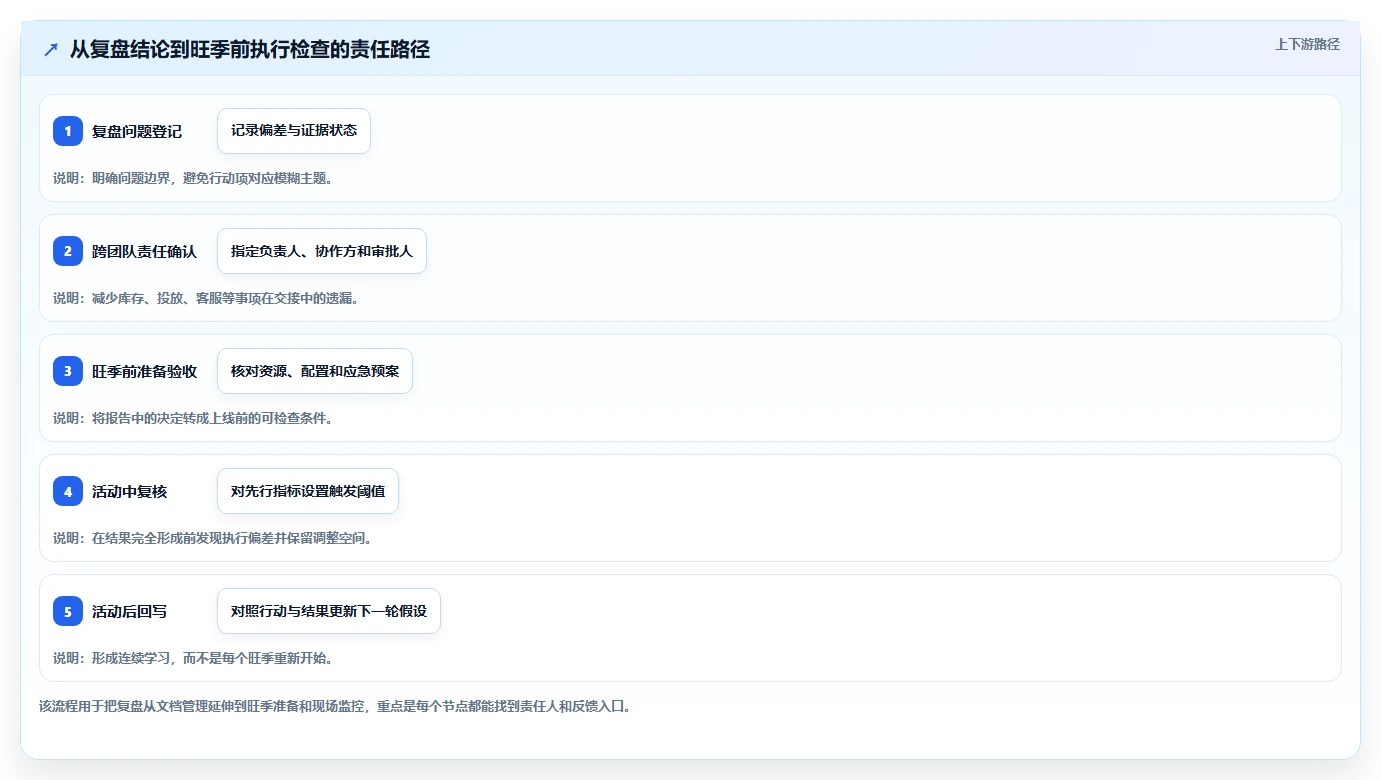Viewport: 1381px width, 780px height.
Task: Click the 对照行动与结果更新下一轮假设 chip
Action: click(x=329, y=611)
